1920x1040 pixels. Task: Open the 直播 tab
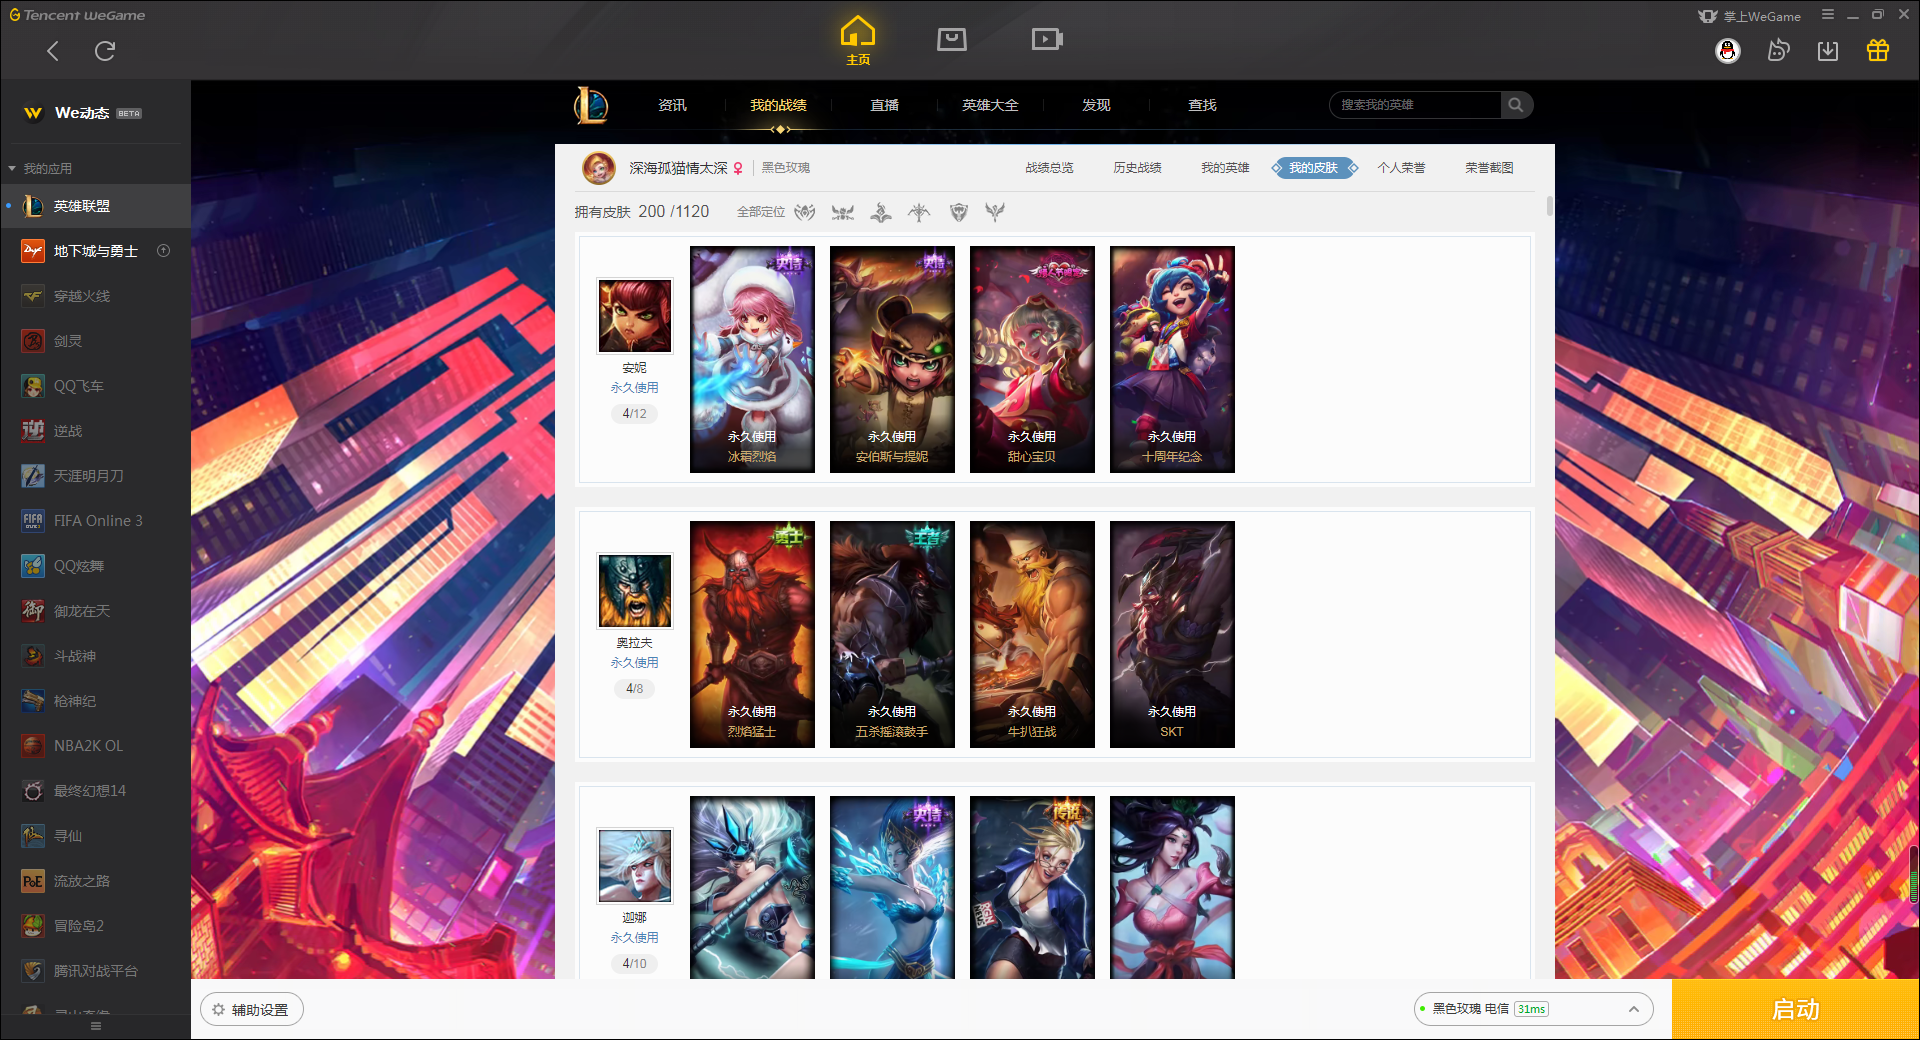pos(884,105)
